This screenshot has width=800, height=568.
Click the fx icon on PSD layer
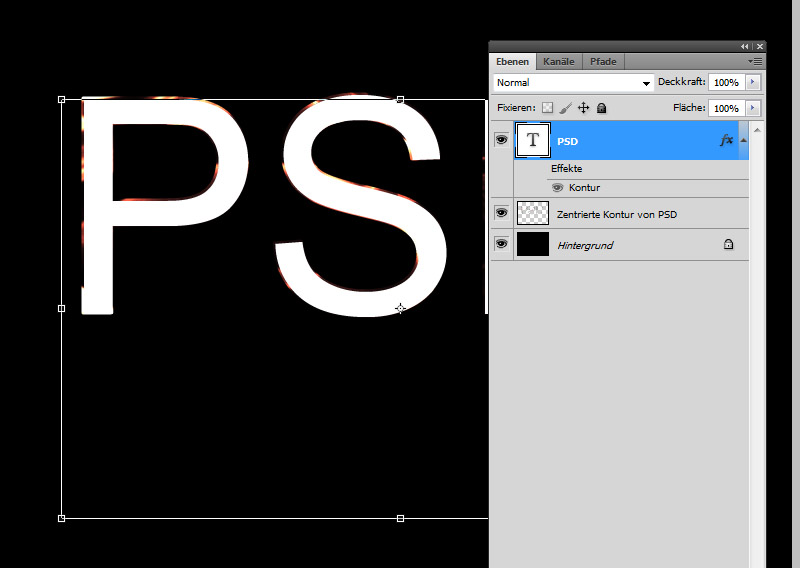pos(726,141)
